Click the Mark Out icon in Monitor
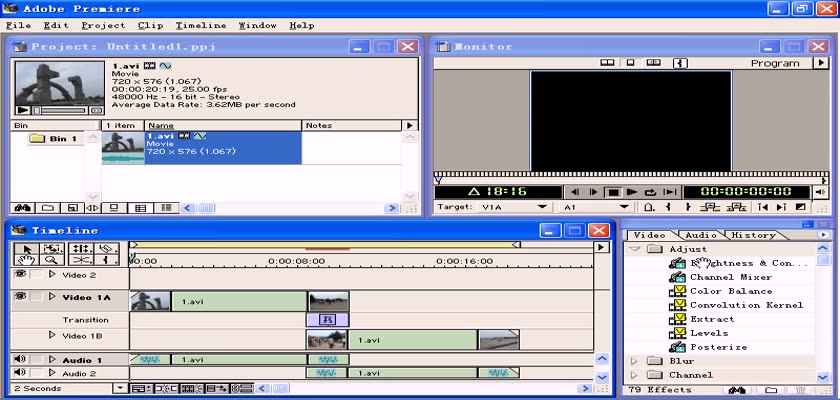 (688, 207)
